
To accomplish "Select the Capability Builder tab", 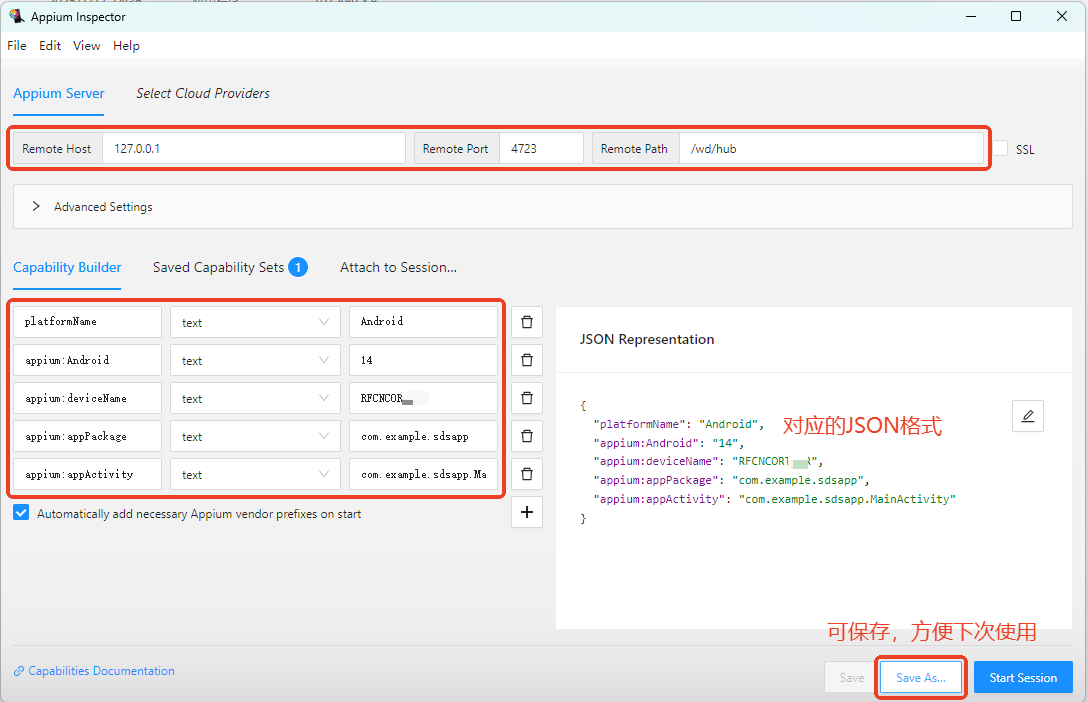I will (x=67, y=268).
